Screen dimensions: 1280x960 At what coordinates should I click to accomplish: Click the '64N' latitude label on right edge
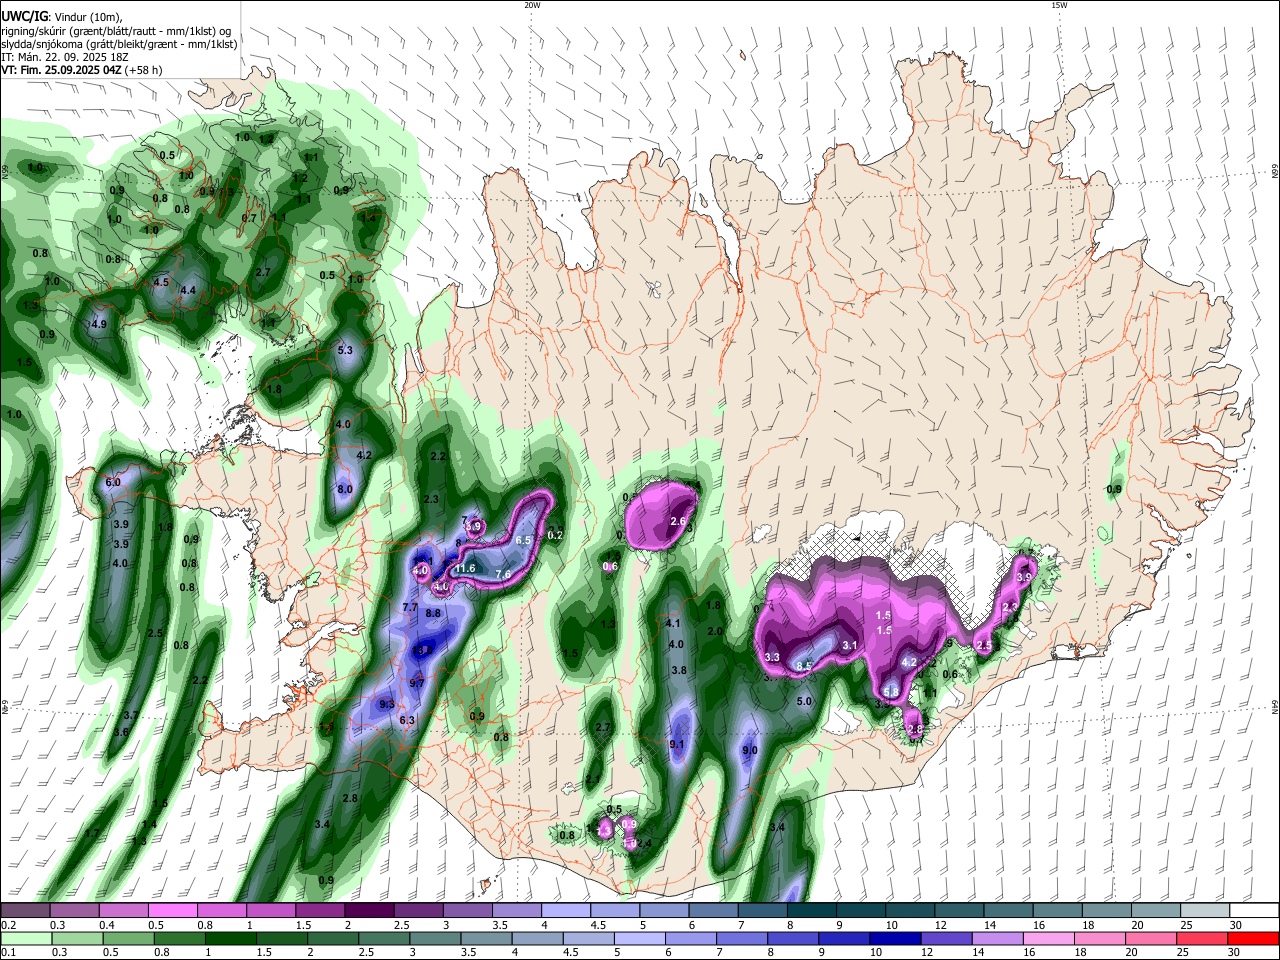(1275, 707)
